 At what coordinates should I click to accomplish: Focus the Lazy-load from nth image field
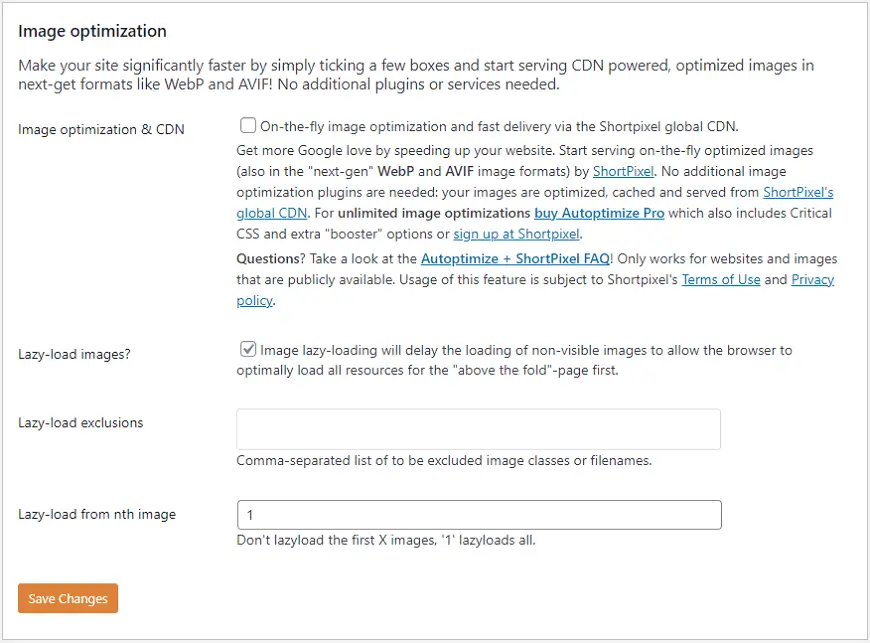click(x=478, y=515)
